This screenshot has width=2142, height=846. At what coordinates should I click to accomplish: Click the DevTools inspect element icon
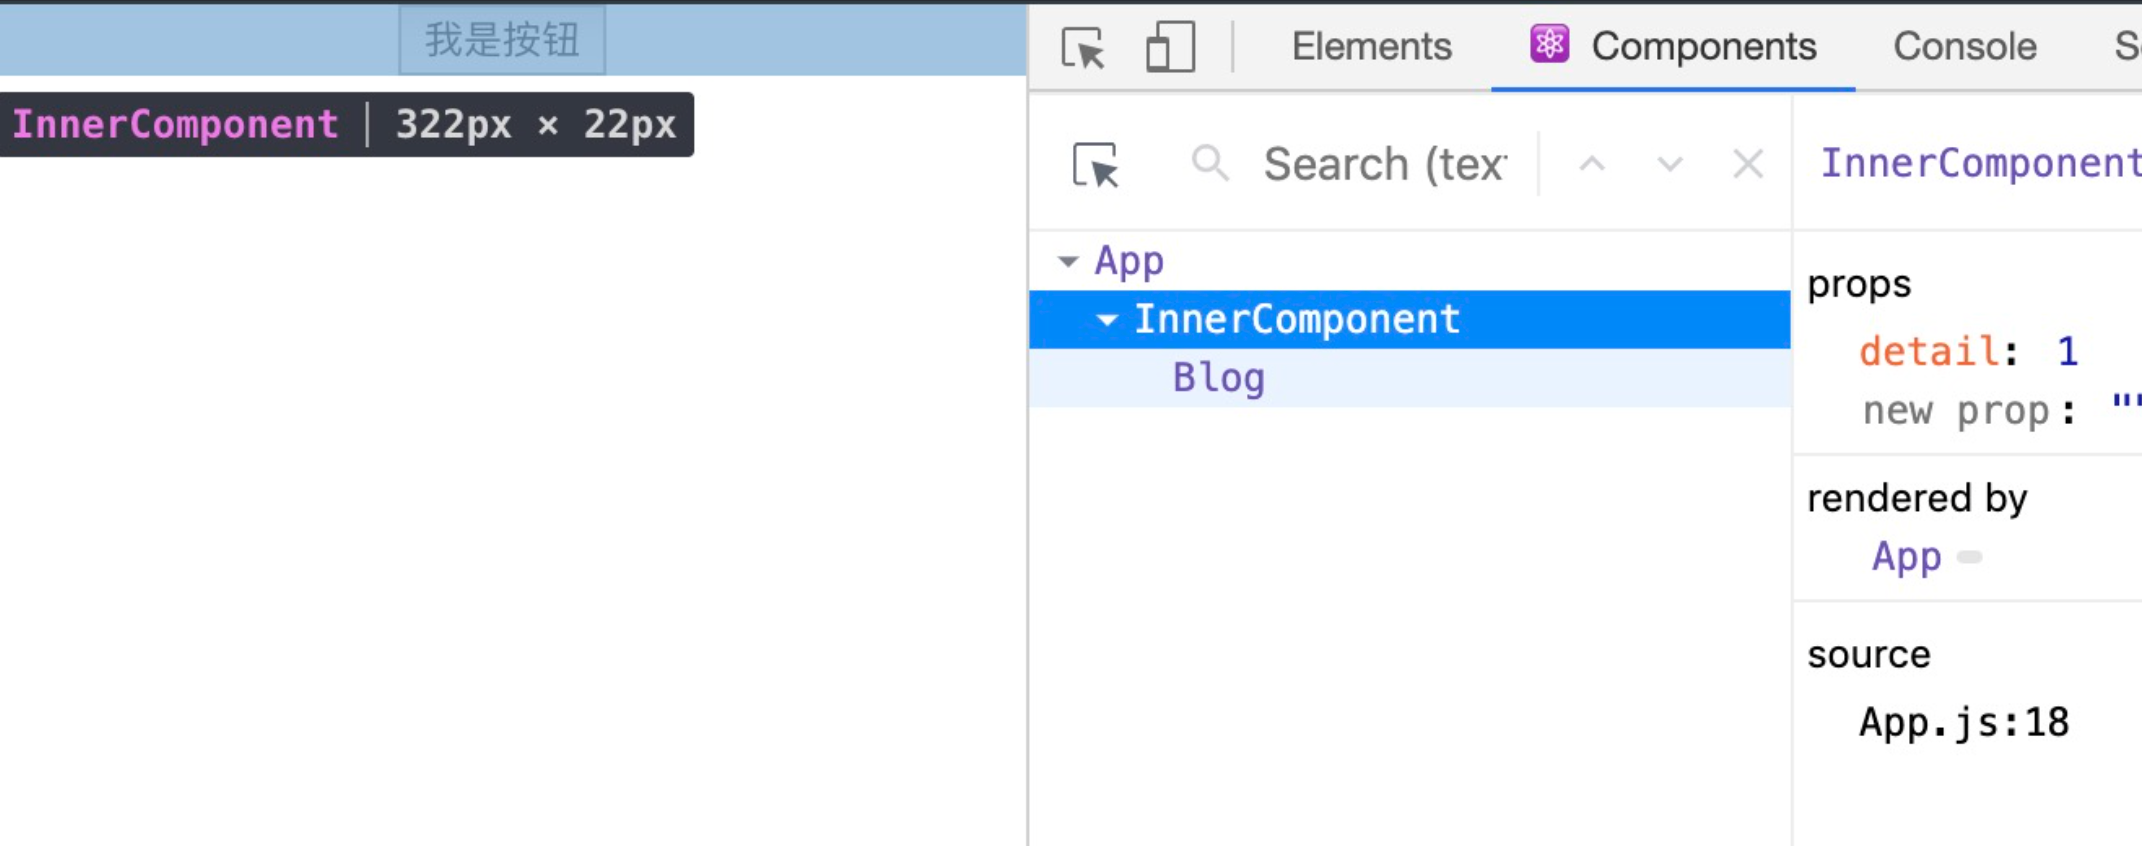coord(1083,47)
